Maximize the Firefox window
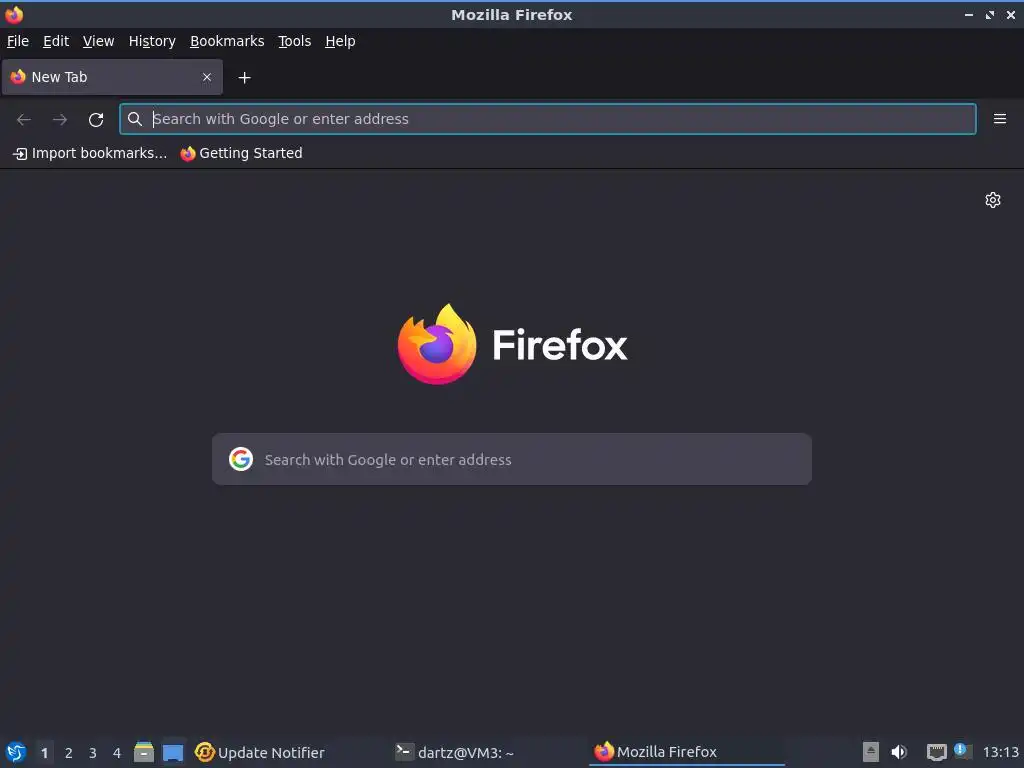Image resolution: width=1024 pixels, height=768 pixels. [x=990, y=14]
